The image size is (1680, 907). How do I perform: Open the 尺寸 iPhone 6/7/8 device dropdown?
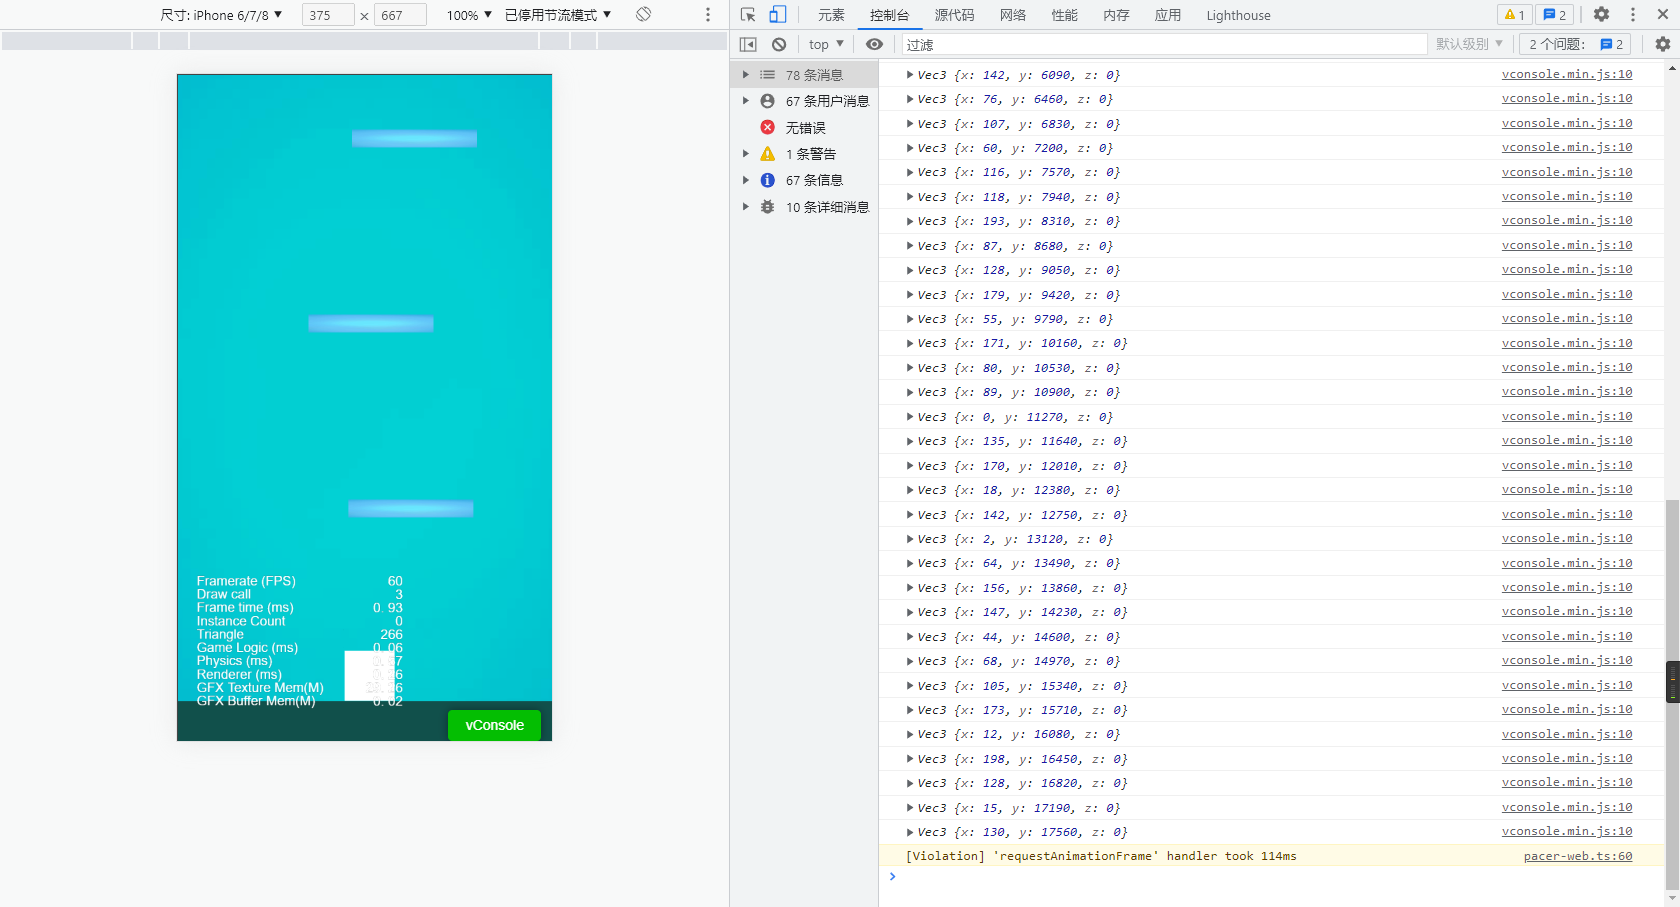pyautogui.click(x=222, y=15)
